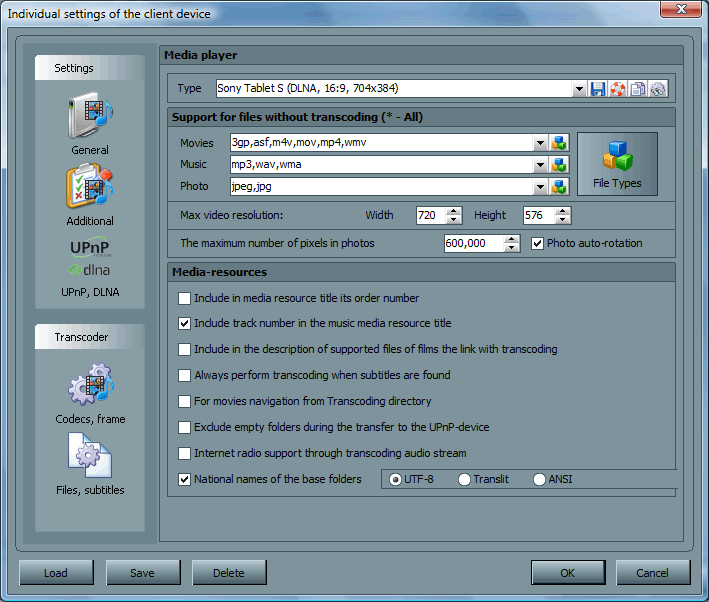
Task: Expand the Music formats dropdown
Action: [x=540, y=165]
